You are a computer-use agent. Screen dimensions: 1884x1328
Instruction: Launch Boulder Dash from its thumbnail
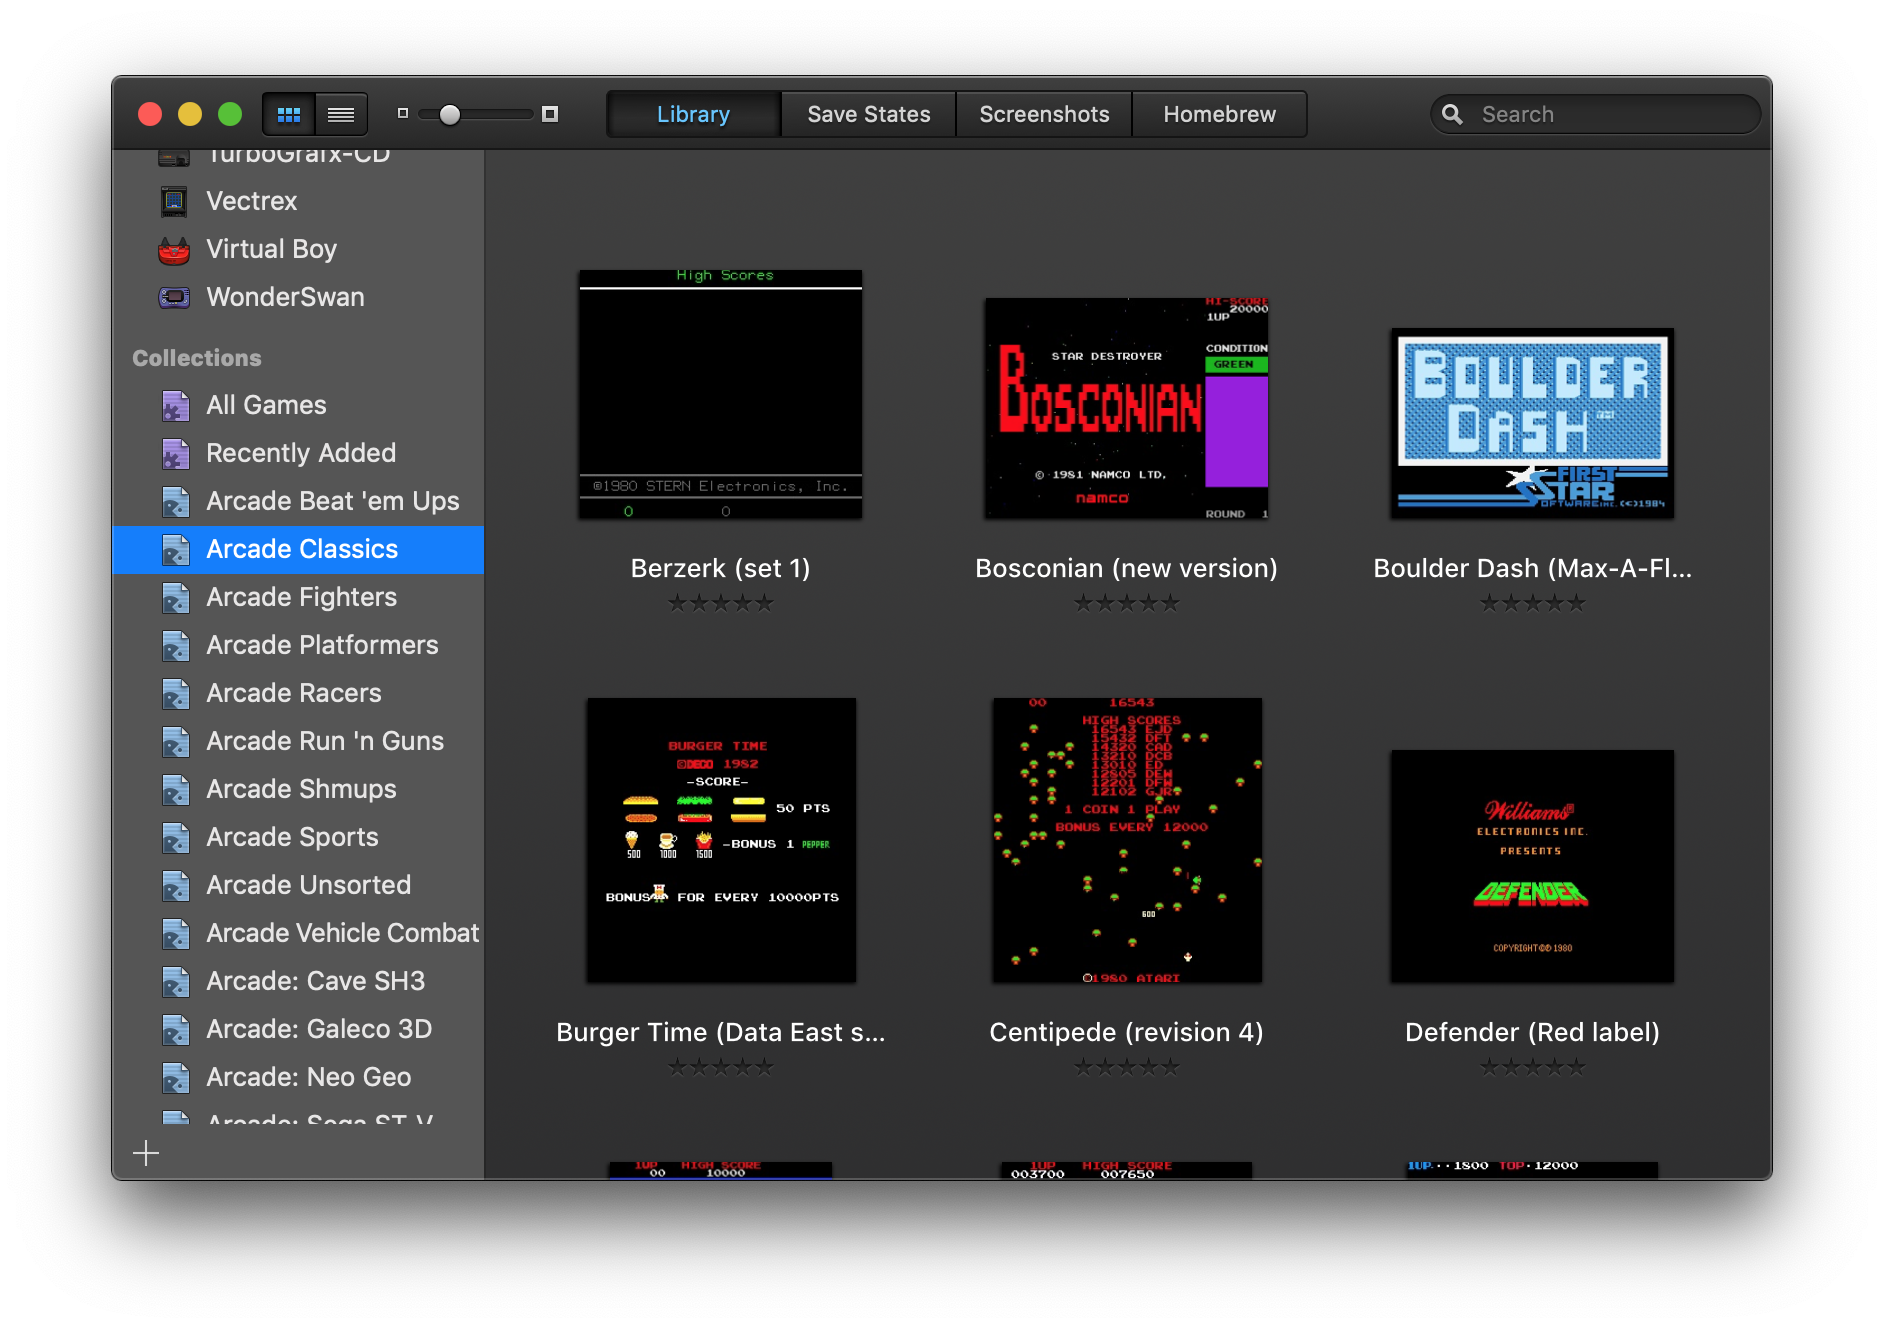point(1531,423)
